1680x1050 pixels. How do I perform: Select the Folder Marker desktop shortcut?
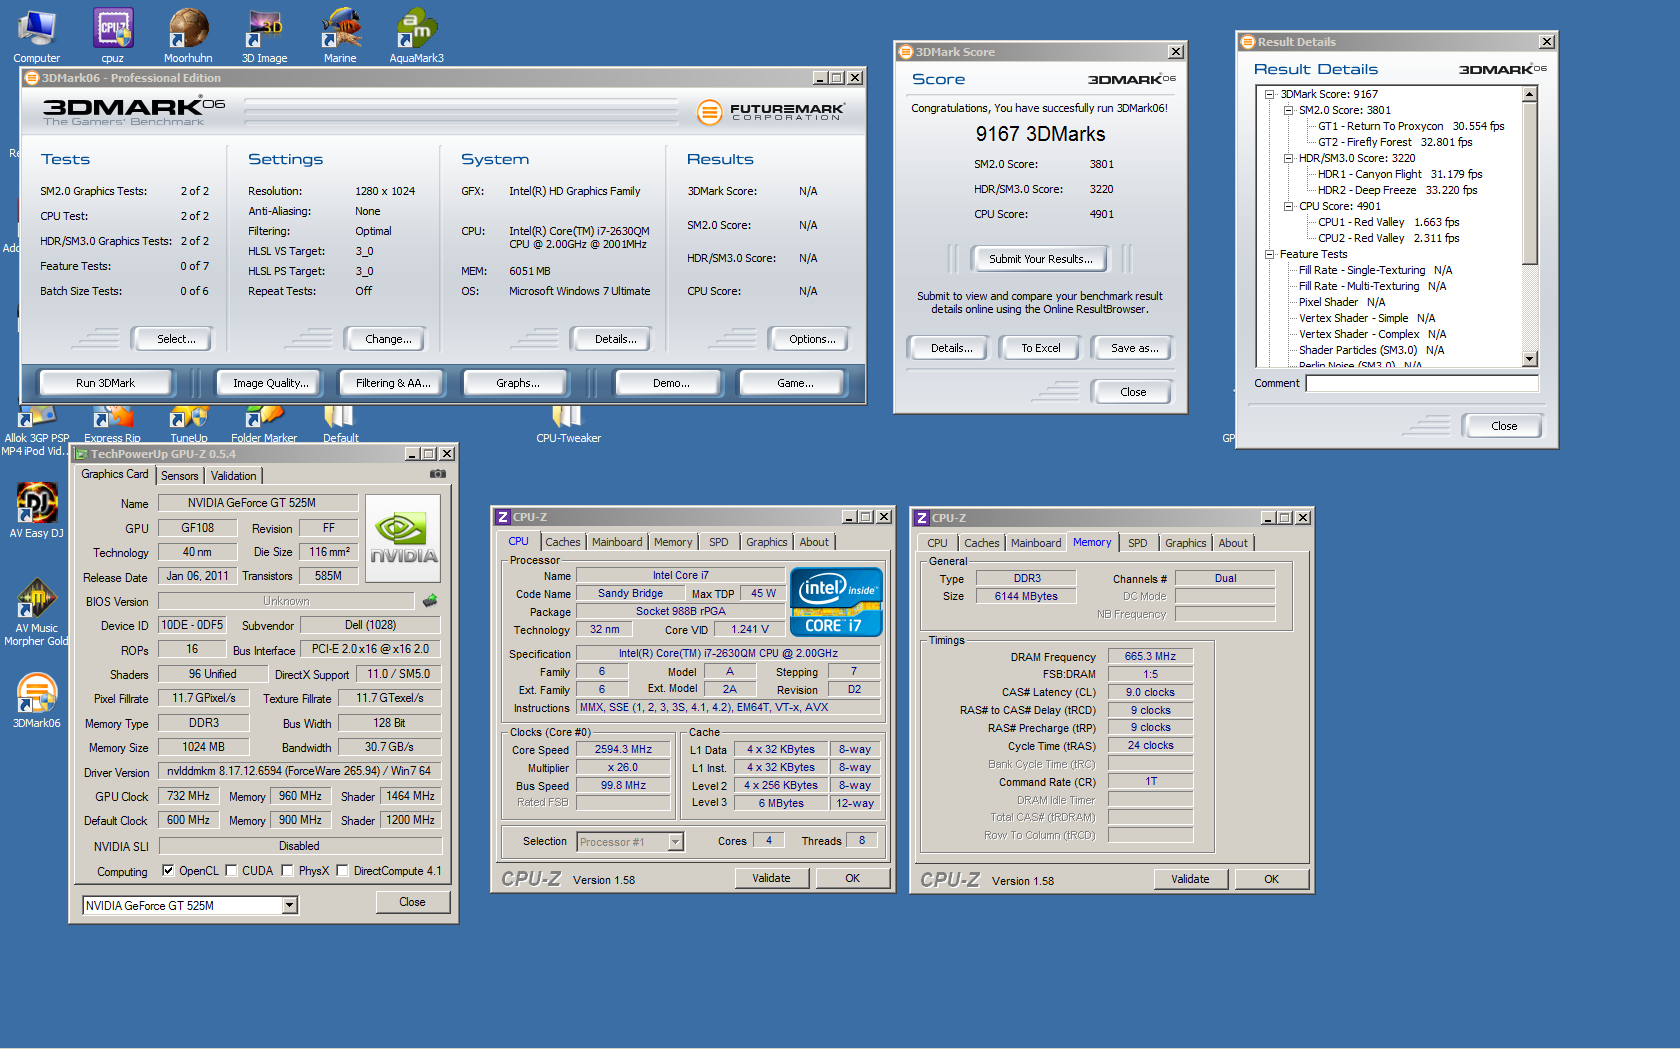coord(264,424)
